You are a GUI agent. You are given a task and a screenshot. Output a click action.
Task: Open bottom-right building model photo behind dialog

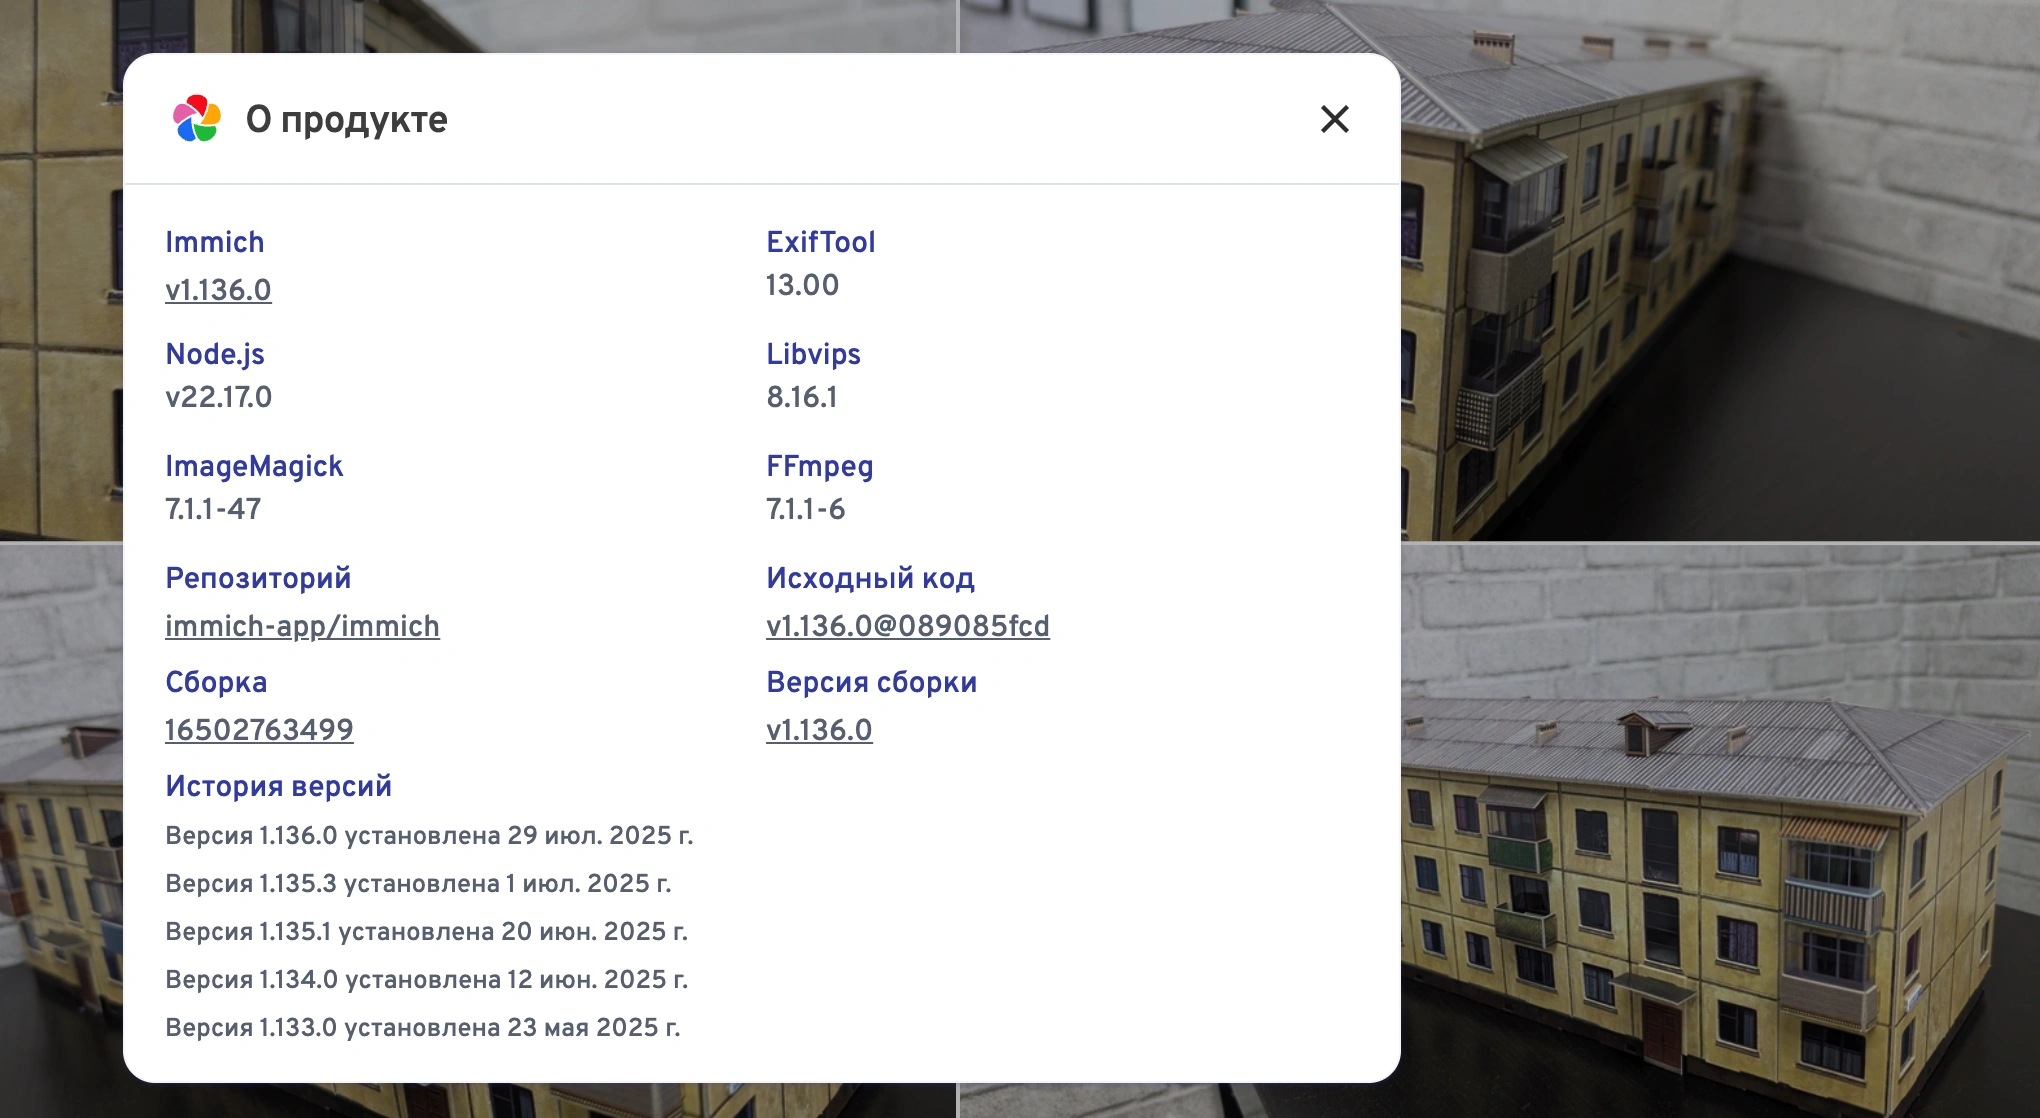point(1720,830)
